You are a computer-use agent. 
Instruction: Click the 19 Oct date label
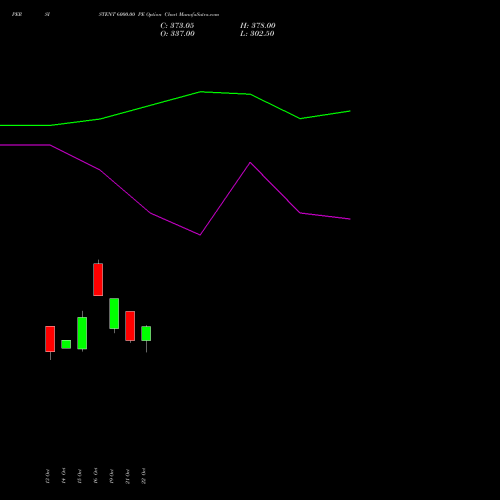112,476
